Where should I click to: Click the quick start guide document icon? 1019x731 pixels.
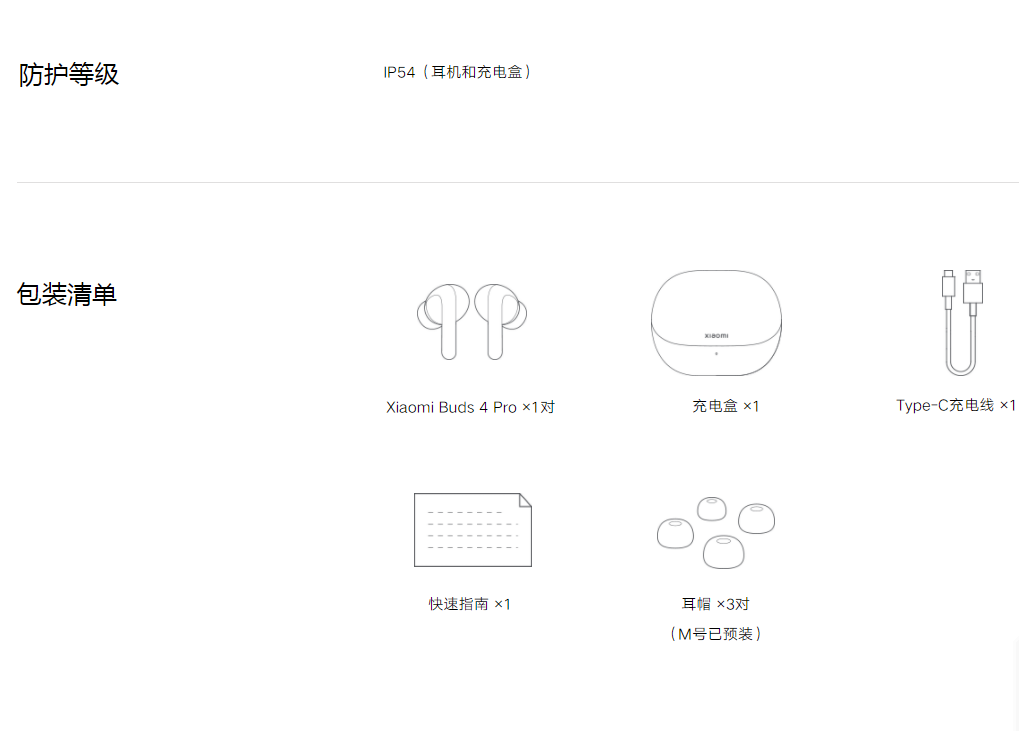(x=472, y=530)
